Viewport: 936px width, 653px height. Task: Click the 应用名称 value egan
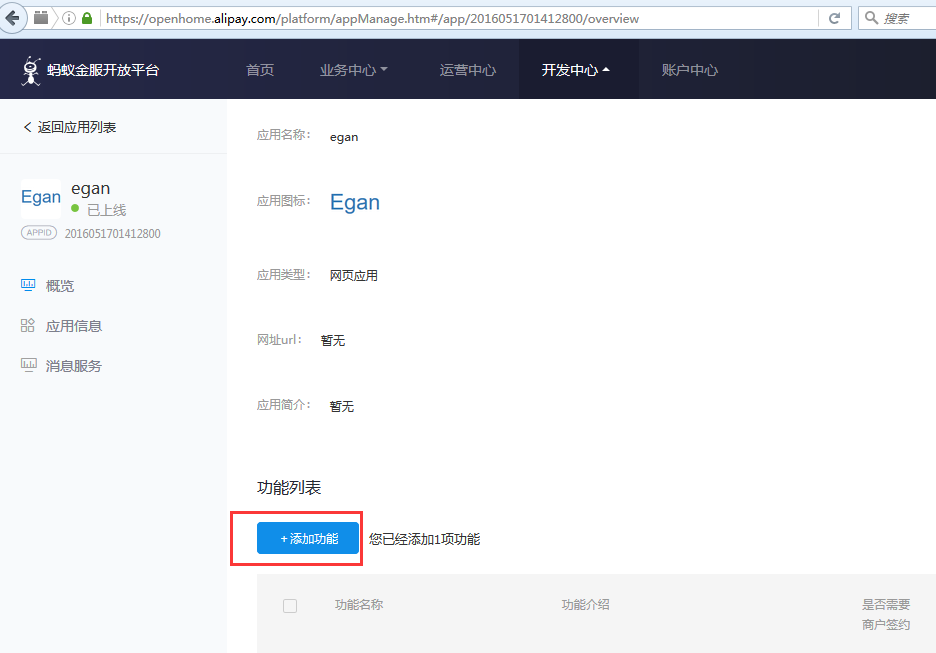coord(344,137)
